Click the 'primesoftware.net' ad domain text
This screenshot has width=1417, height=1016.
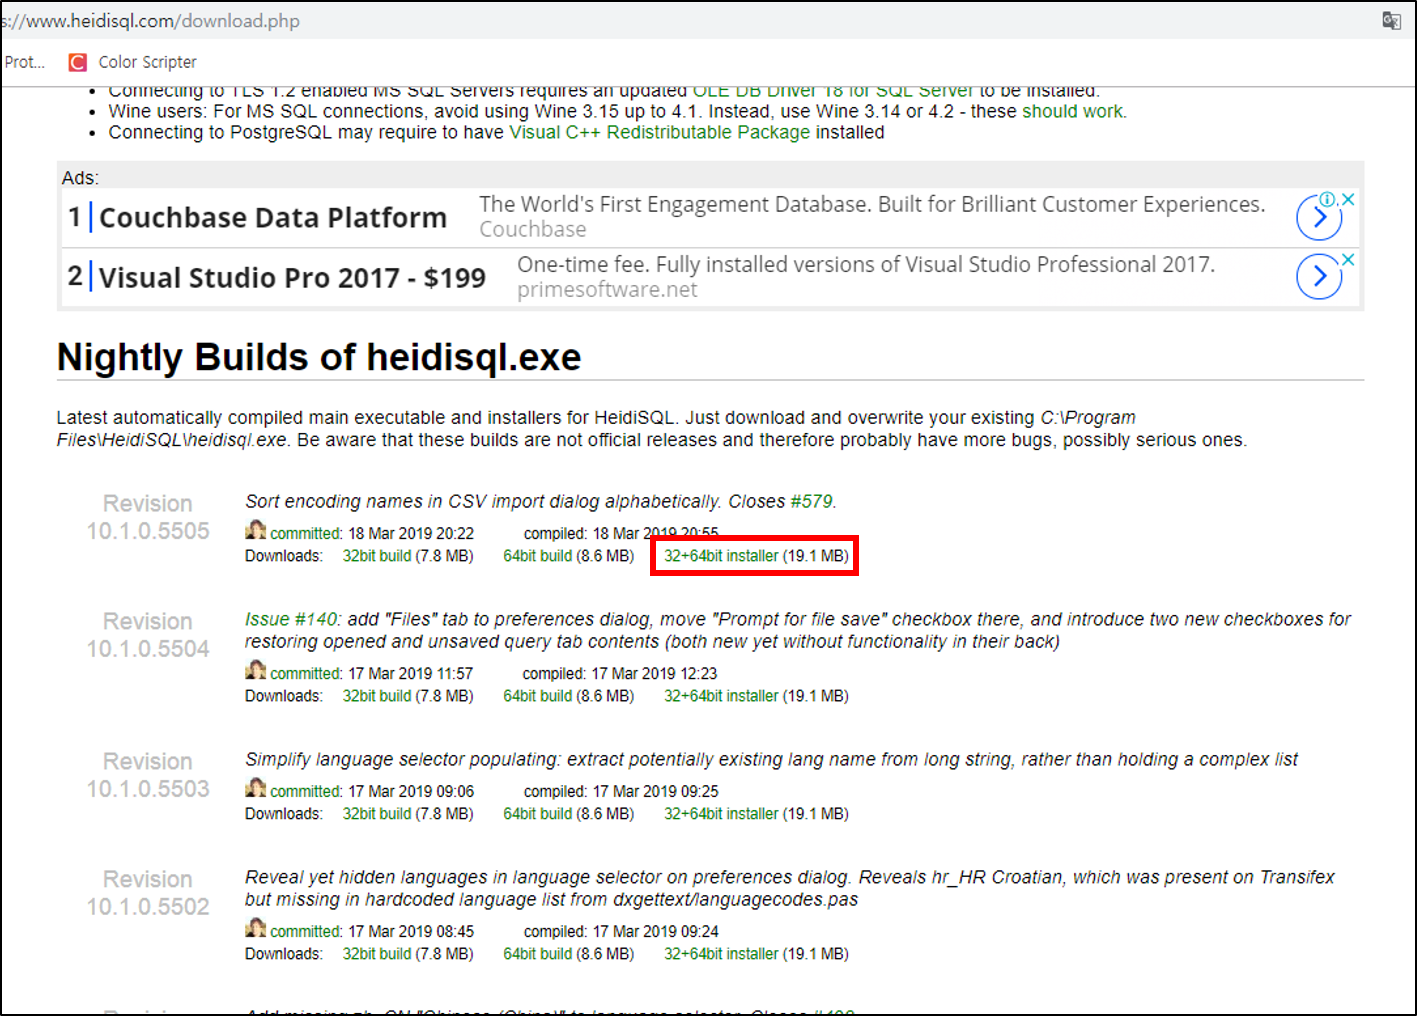tap(607, 290)
